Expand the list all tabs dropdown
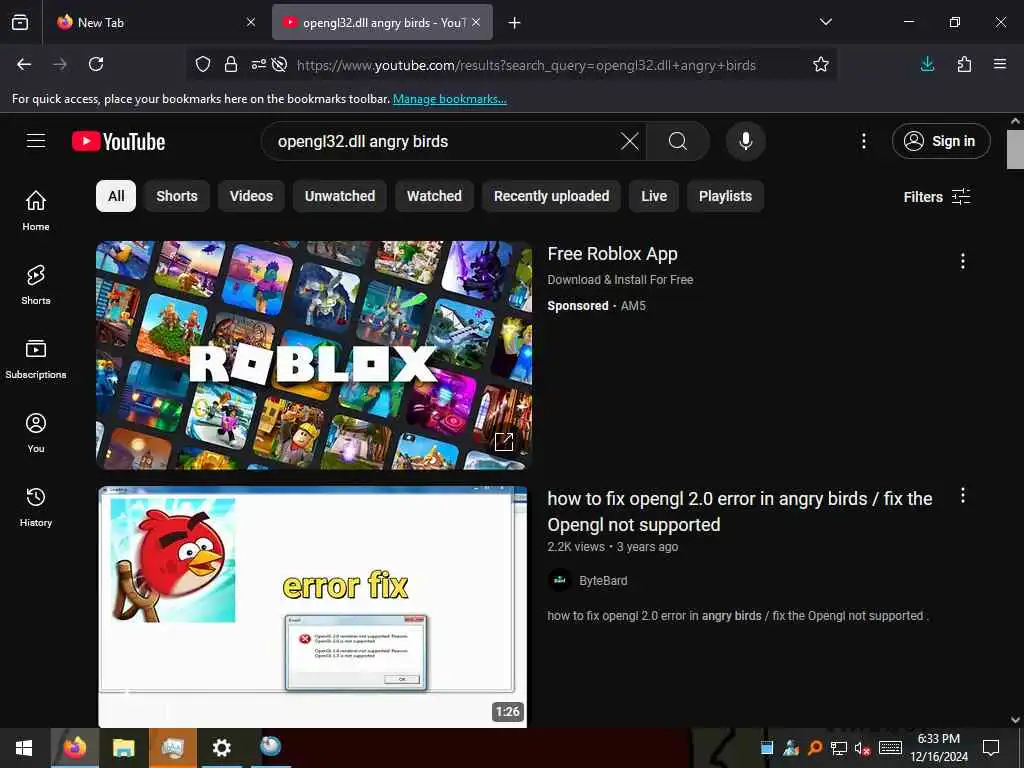The height and width of the screenshot is (768, 1024). click(x=825, y=22)
